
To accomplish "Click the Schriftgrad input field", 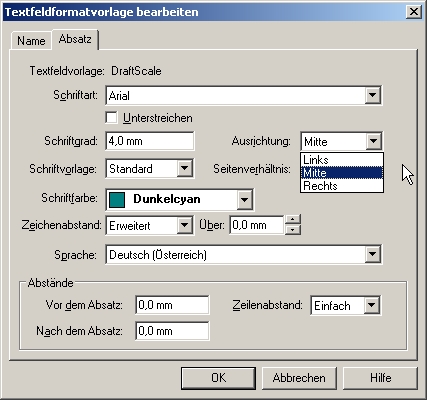I will click(x=150, y=141).
